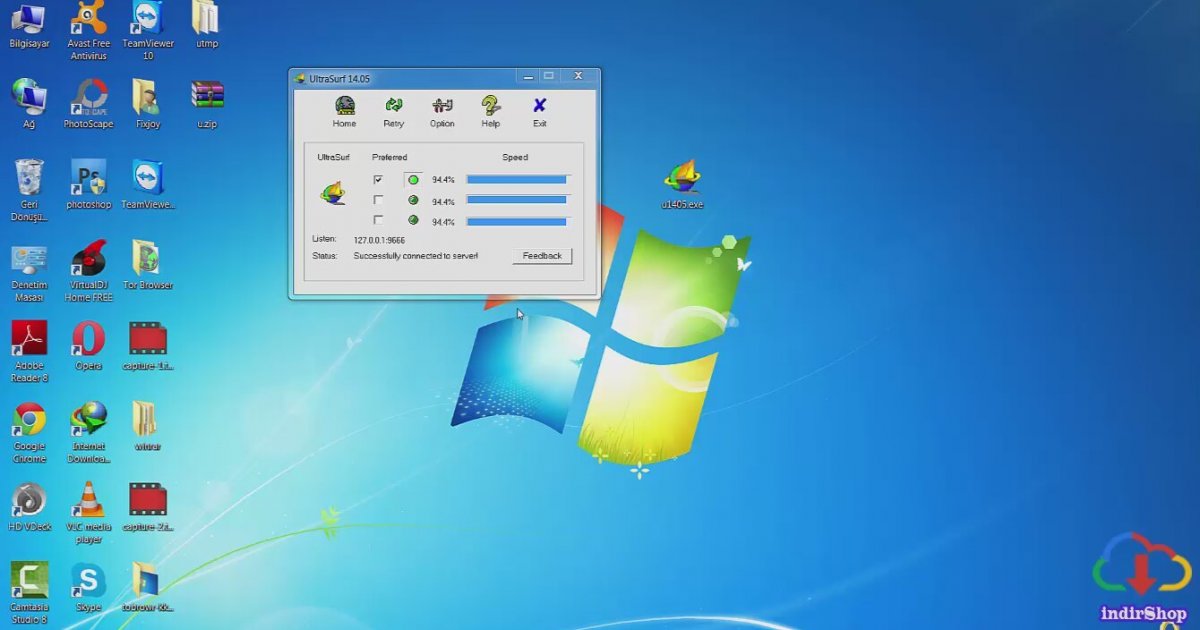
Task: Click the speed bar of the checked server row
Action: pyautogui.click(x=518, y=180)
